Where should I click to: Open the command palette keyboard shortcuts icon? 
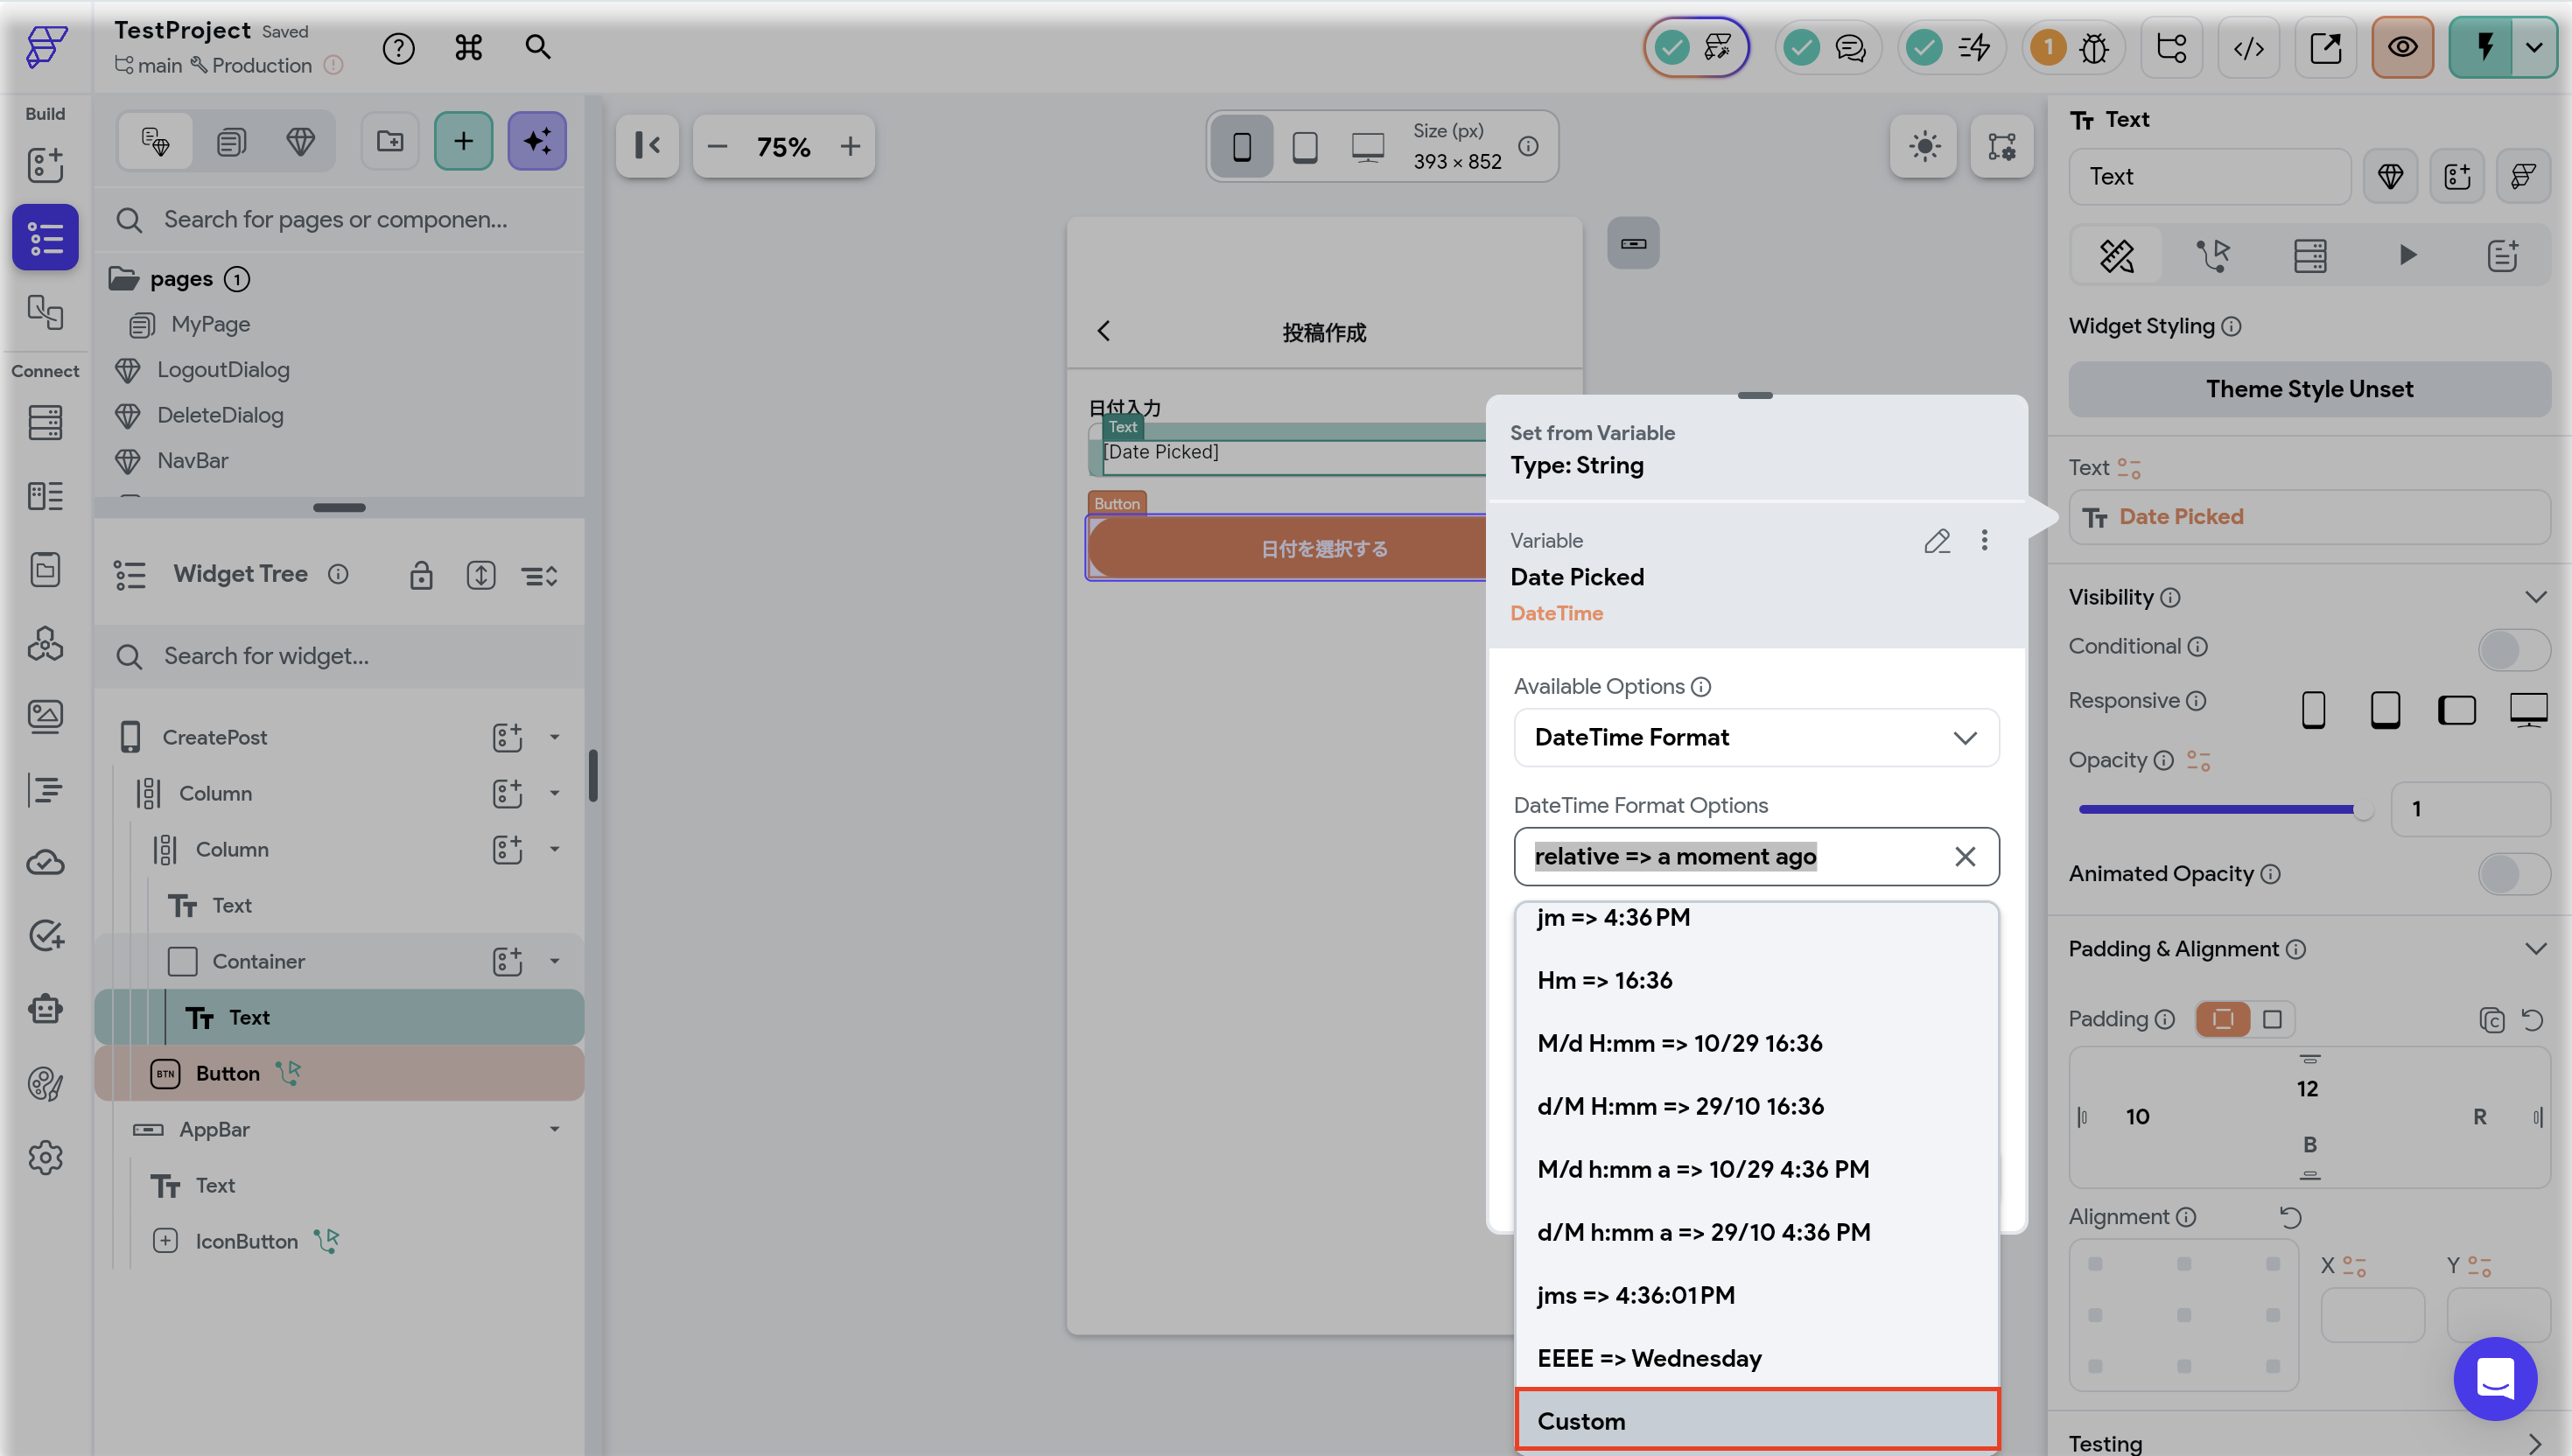click(x=468, y=47)
